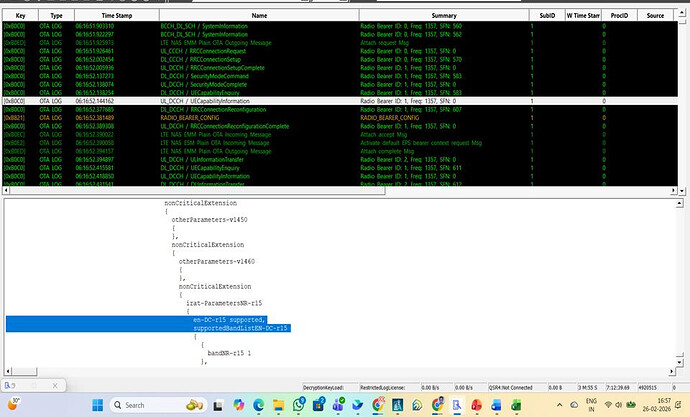Open the battery tray icon
The height and width of the screenshot is (417, 690).
[631, 405]
